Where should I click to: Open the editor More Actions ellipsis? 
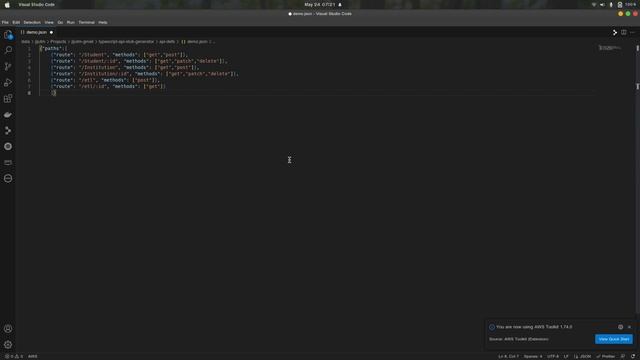click(x=632, y=32)
